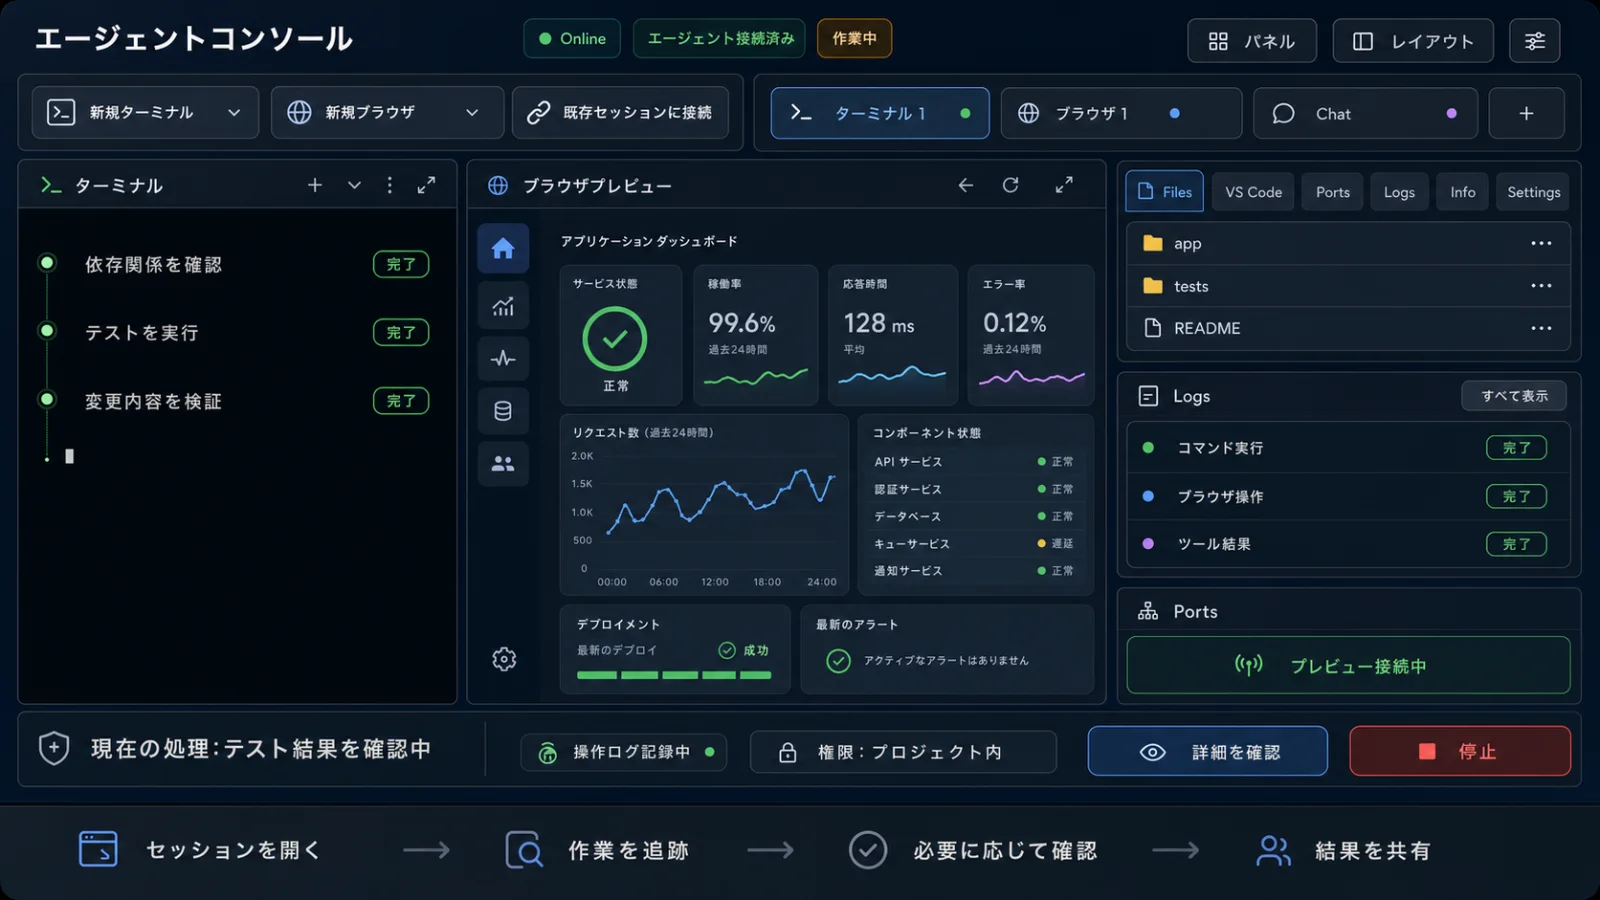
Task: Select the コマンド実行 log entry
Action: (1348, 448)
